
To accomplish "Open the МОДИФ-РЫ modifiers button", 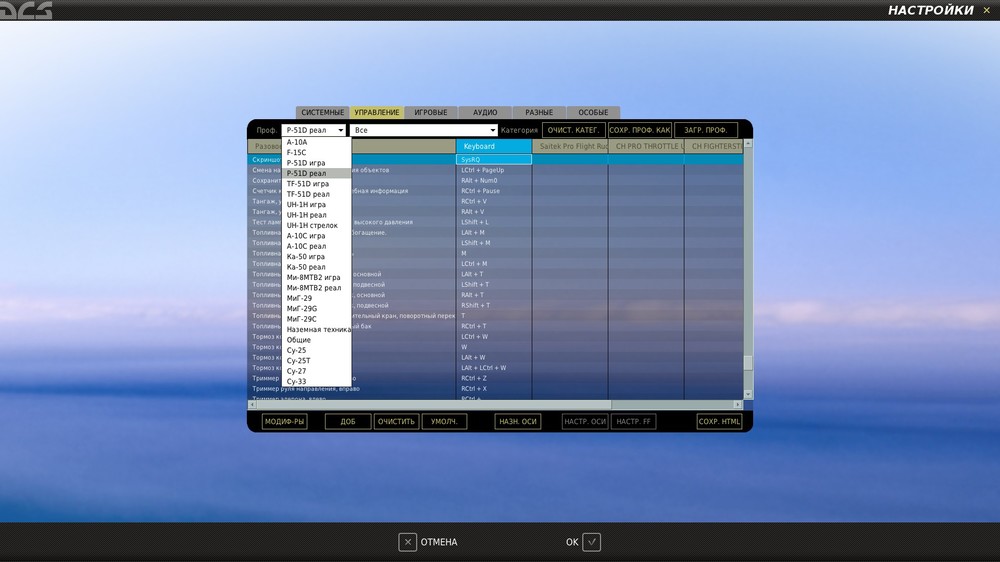I will tap(284, 422).
